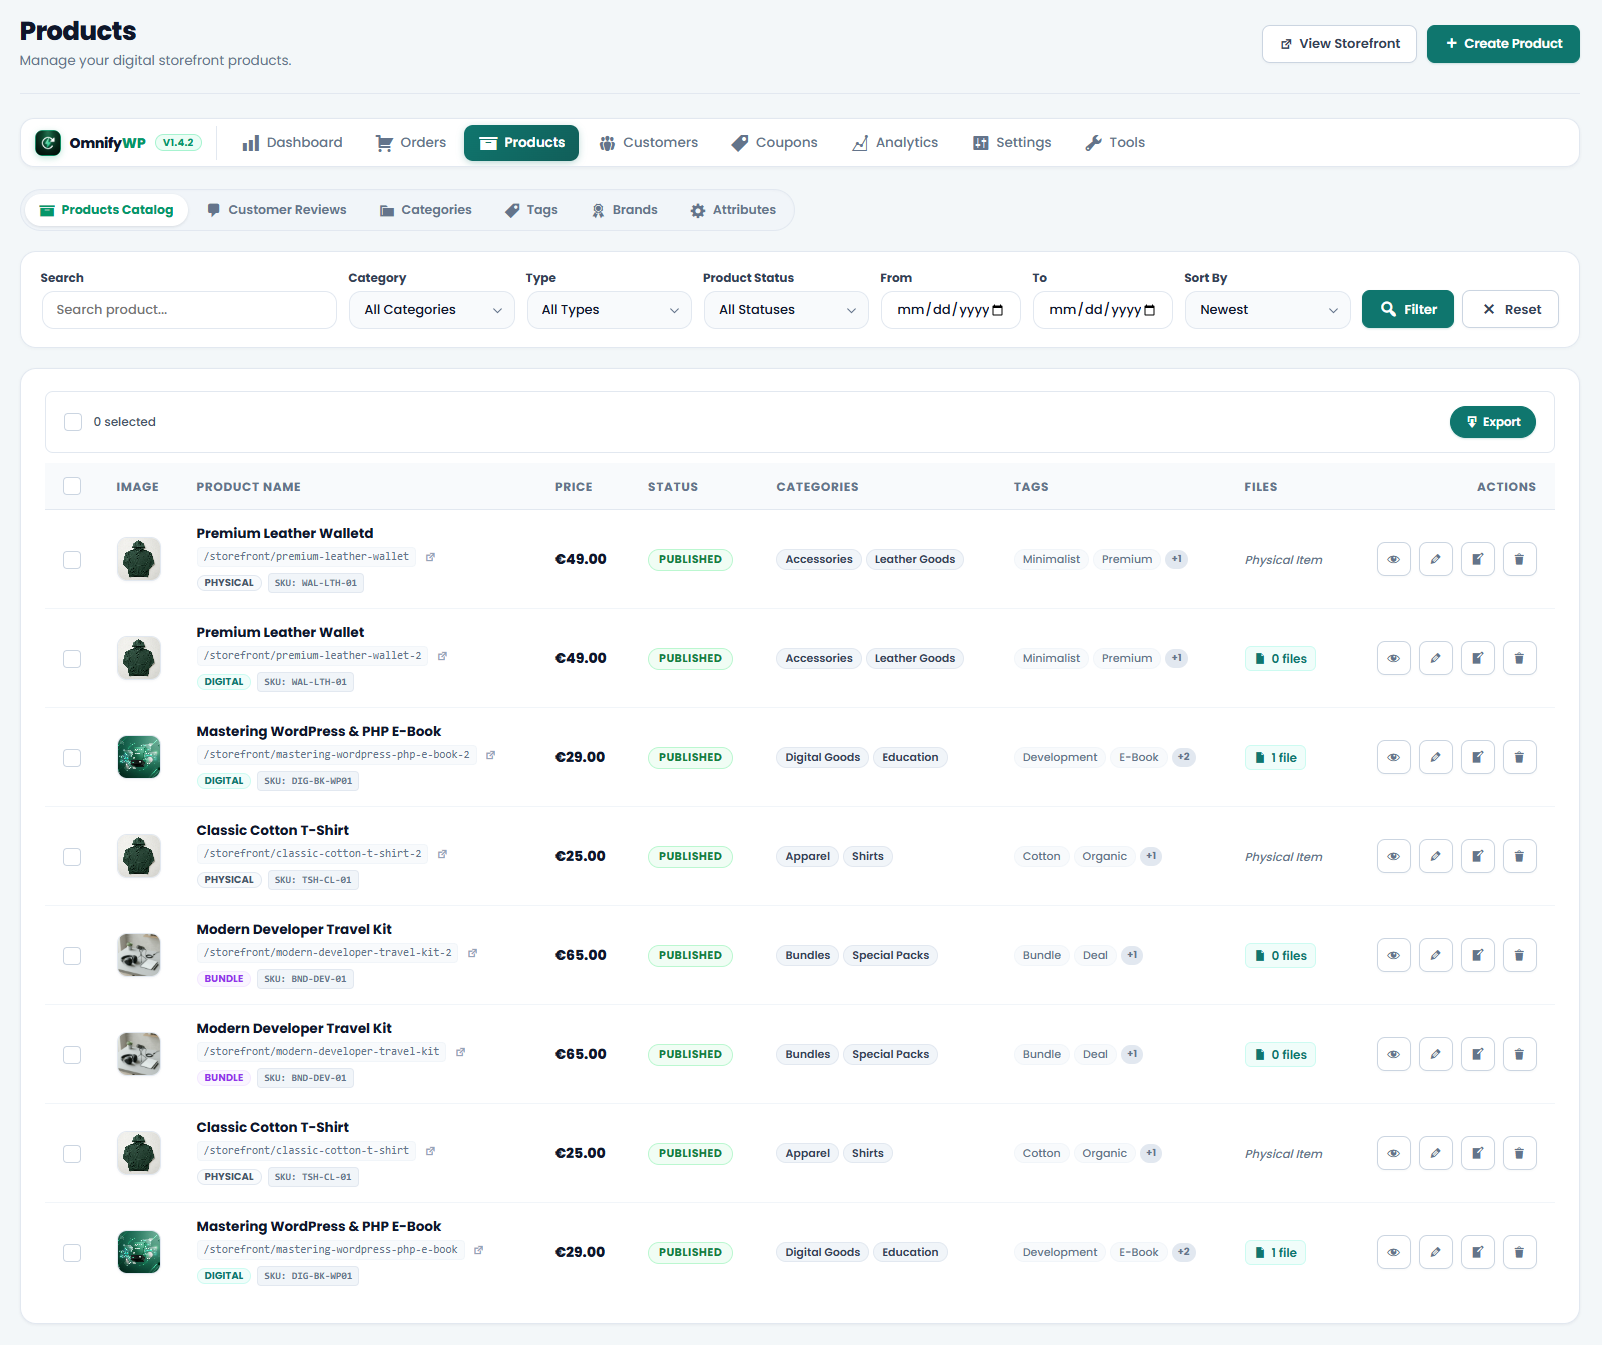The width and height of the screenshot is (1602, 1345).
Task: Select checkbox for /storefront/modern-developer-travel-kit row
Action: [x=72, y=1055]
